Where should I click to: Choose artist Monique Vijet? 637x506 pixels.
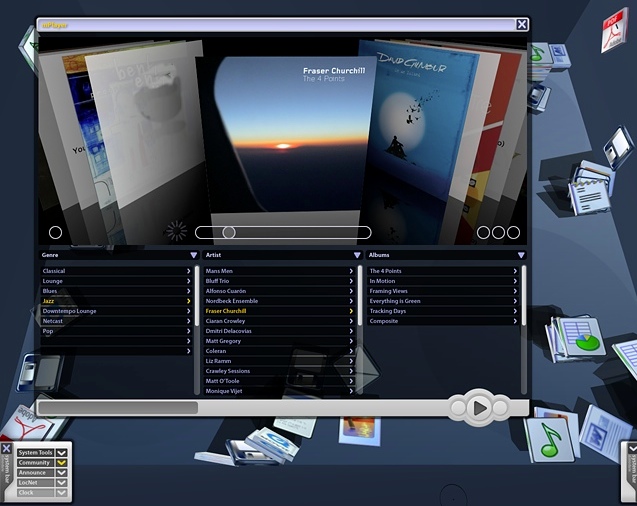pyautogui.click(x=279, y=391)
